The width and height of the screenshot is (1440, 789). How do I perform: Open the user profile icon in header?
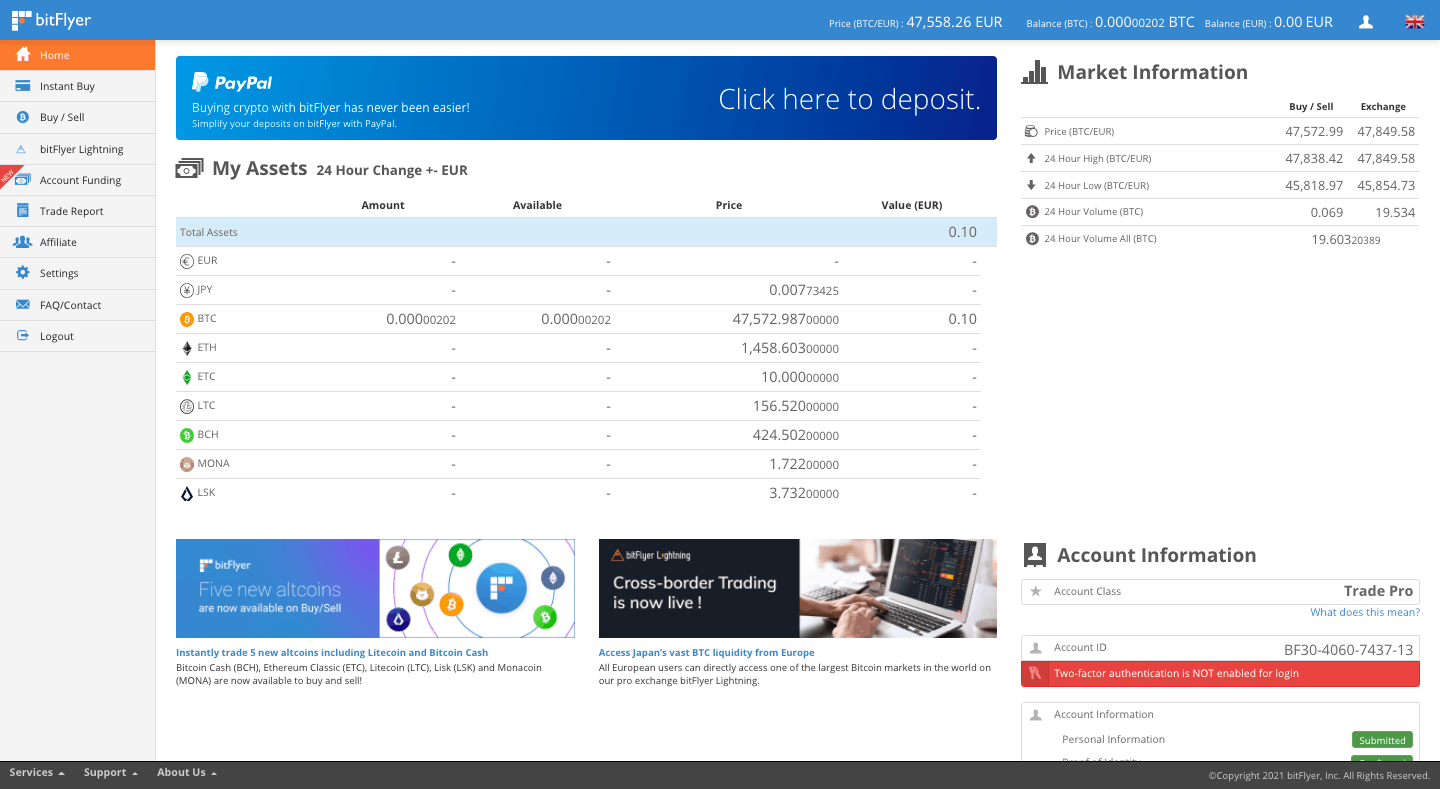[1366, 22]
